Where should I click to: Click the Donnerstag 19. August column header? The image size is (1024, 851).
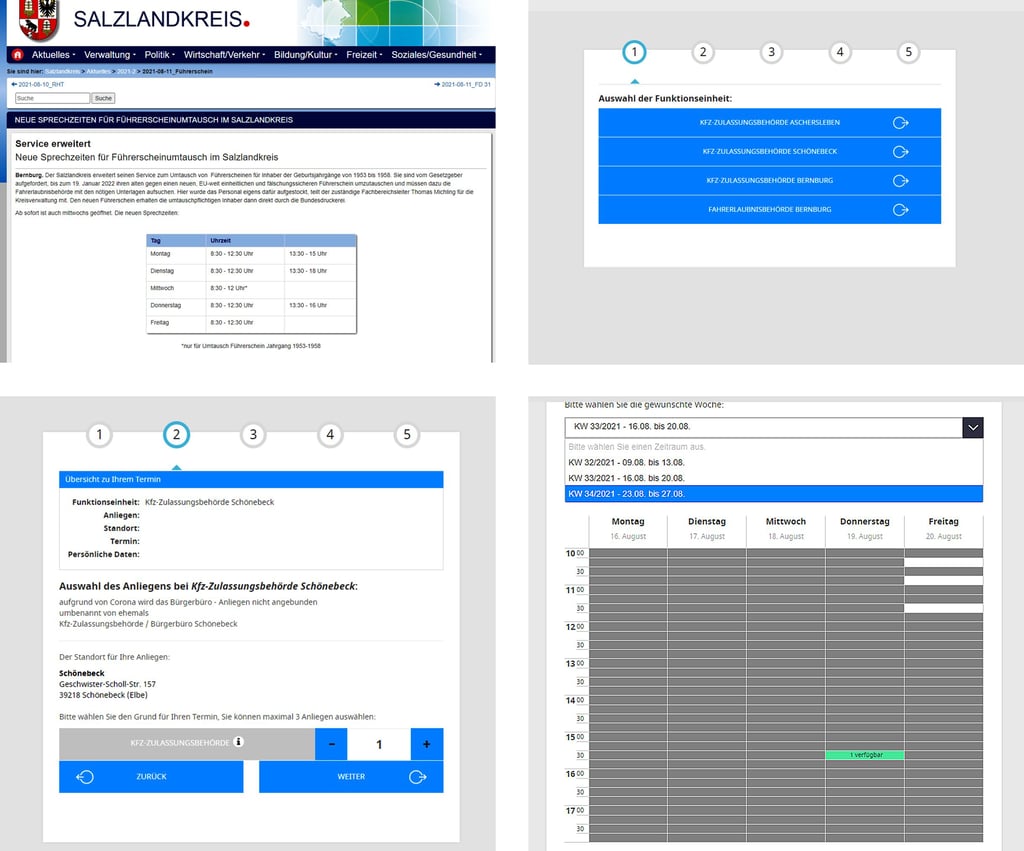point(865,528)
